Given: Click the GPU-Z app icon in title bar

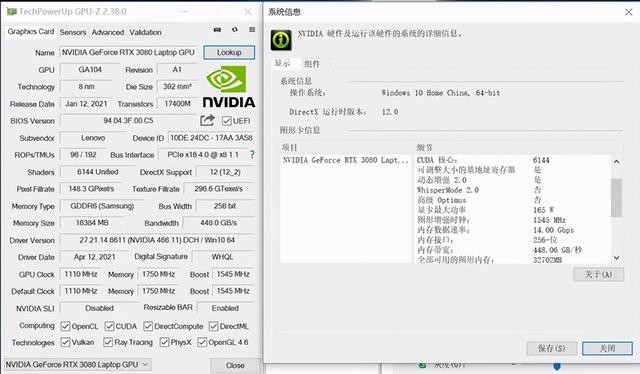Looking at the screenshot, I should (11, 11).
